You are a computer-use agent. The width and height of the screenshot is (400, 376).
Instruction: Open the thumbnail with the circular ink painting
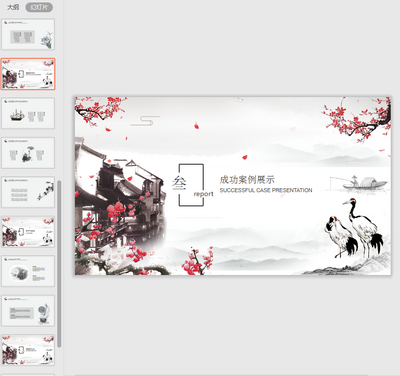click(x=28, y=271)
